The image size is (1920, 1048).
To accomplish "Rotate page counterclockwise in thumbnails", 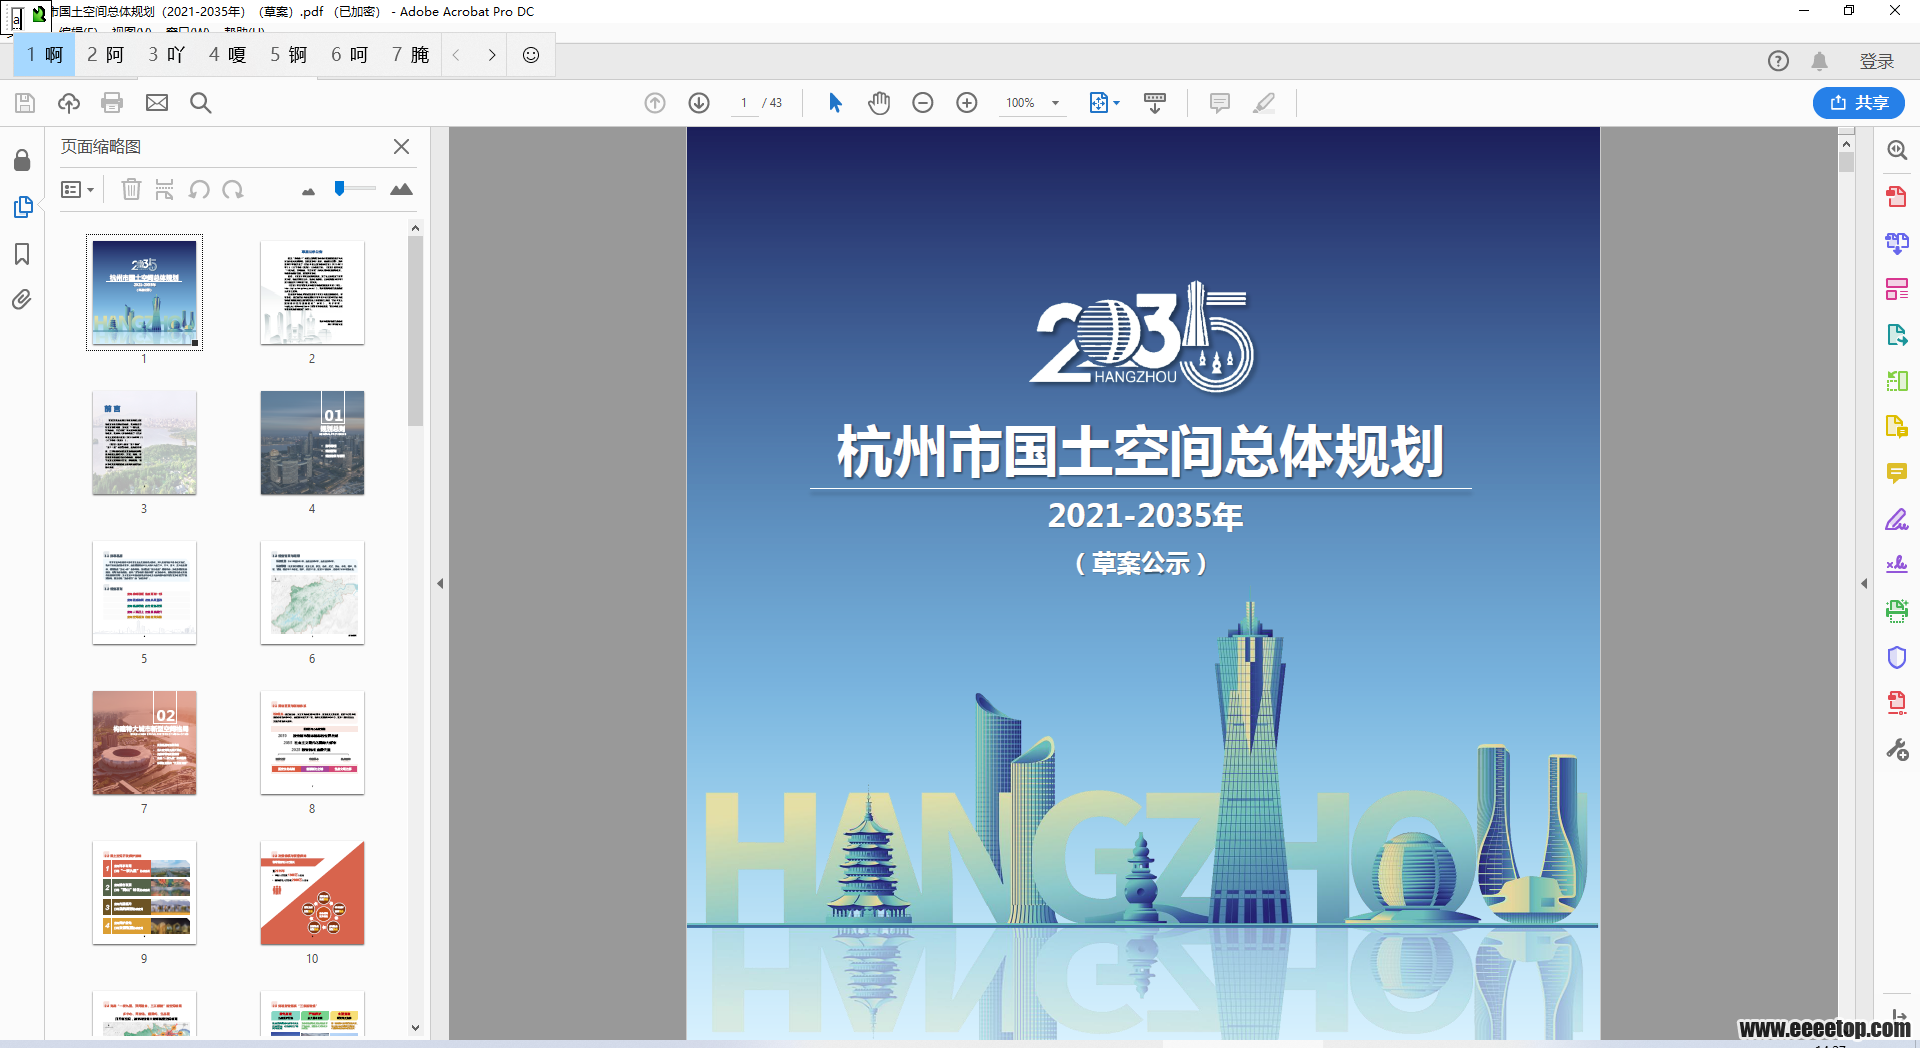I will coord(199,189).
